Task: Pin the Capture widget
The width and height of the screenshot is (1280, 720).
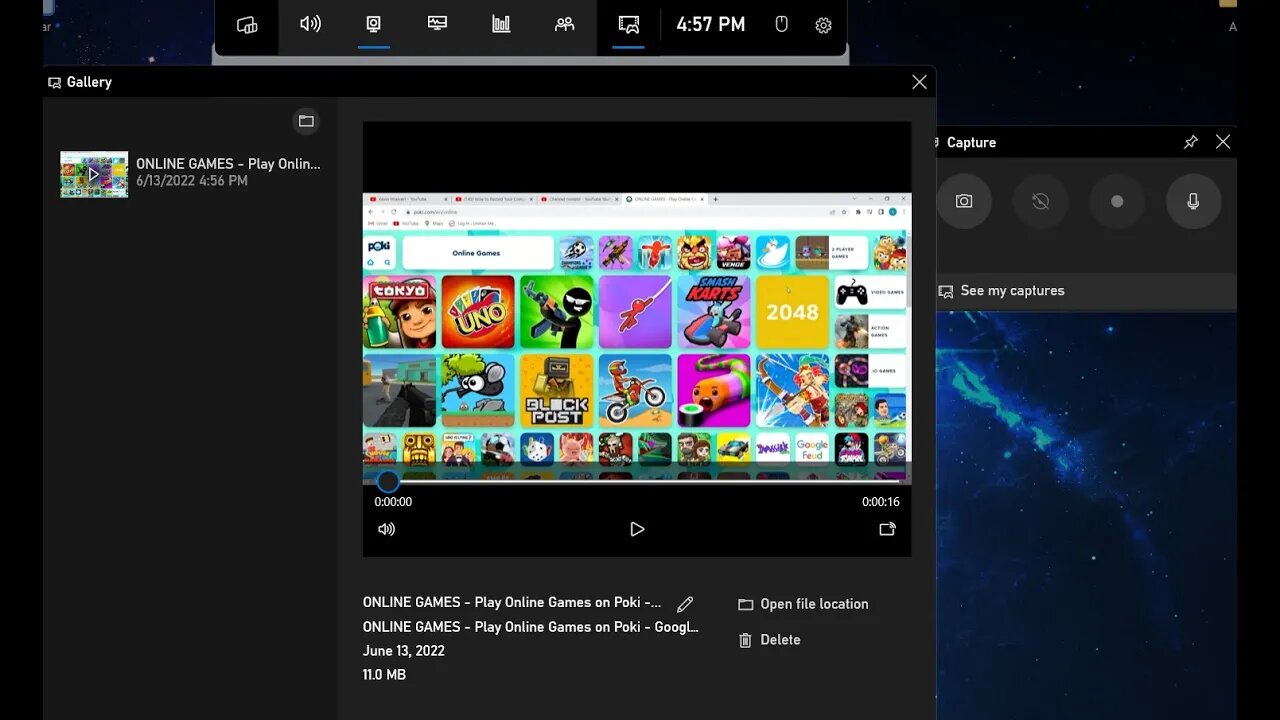Action: point(1190,142)
